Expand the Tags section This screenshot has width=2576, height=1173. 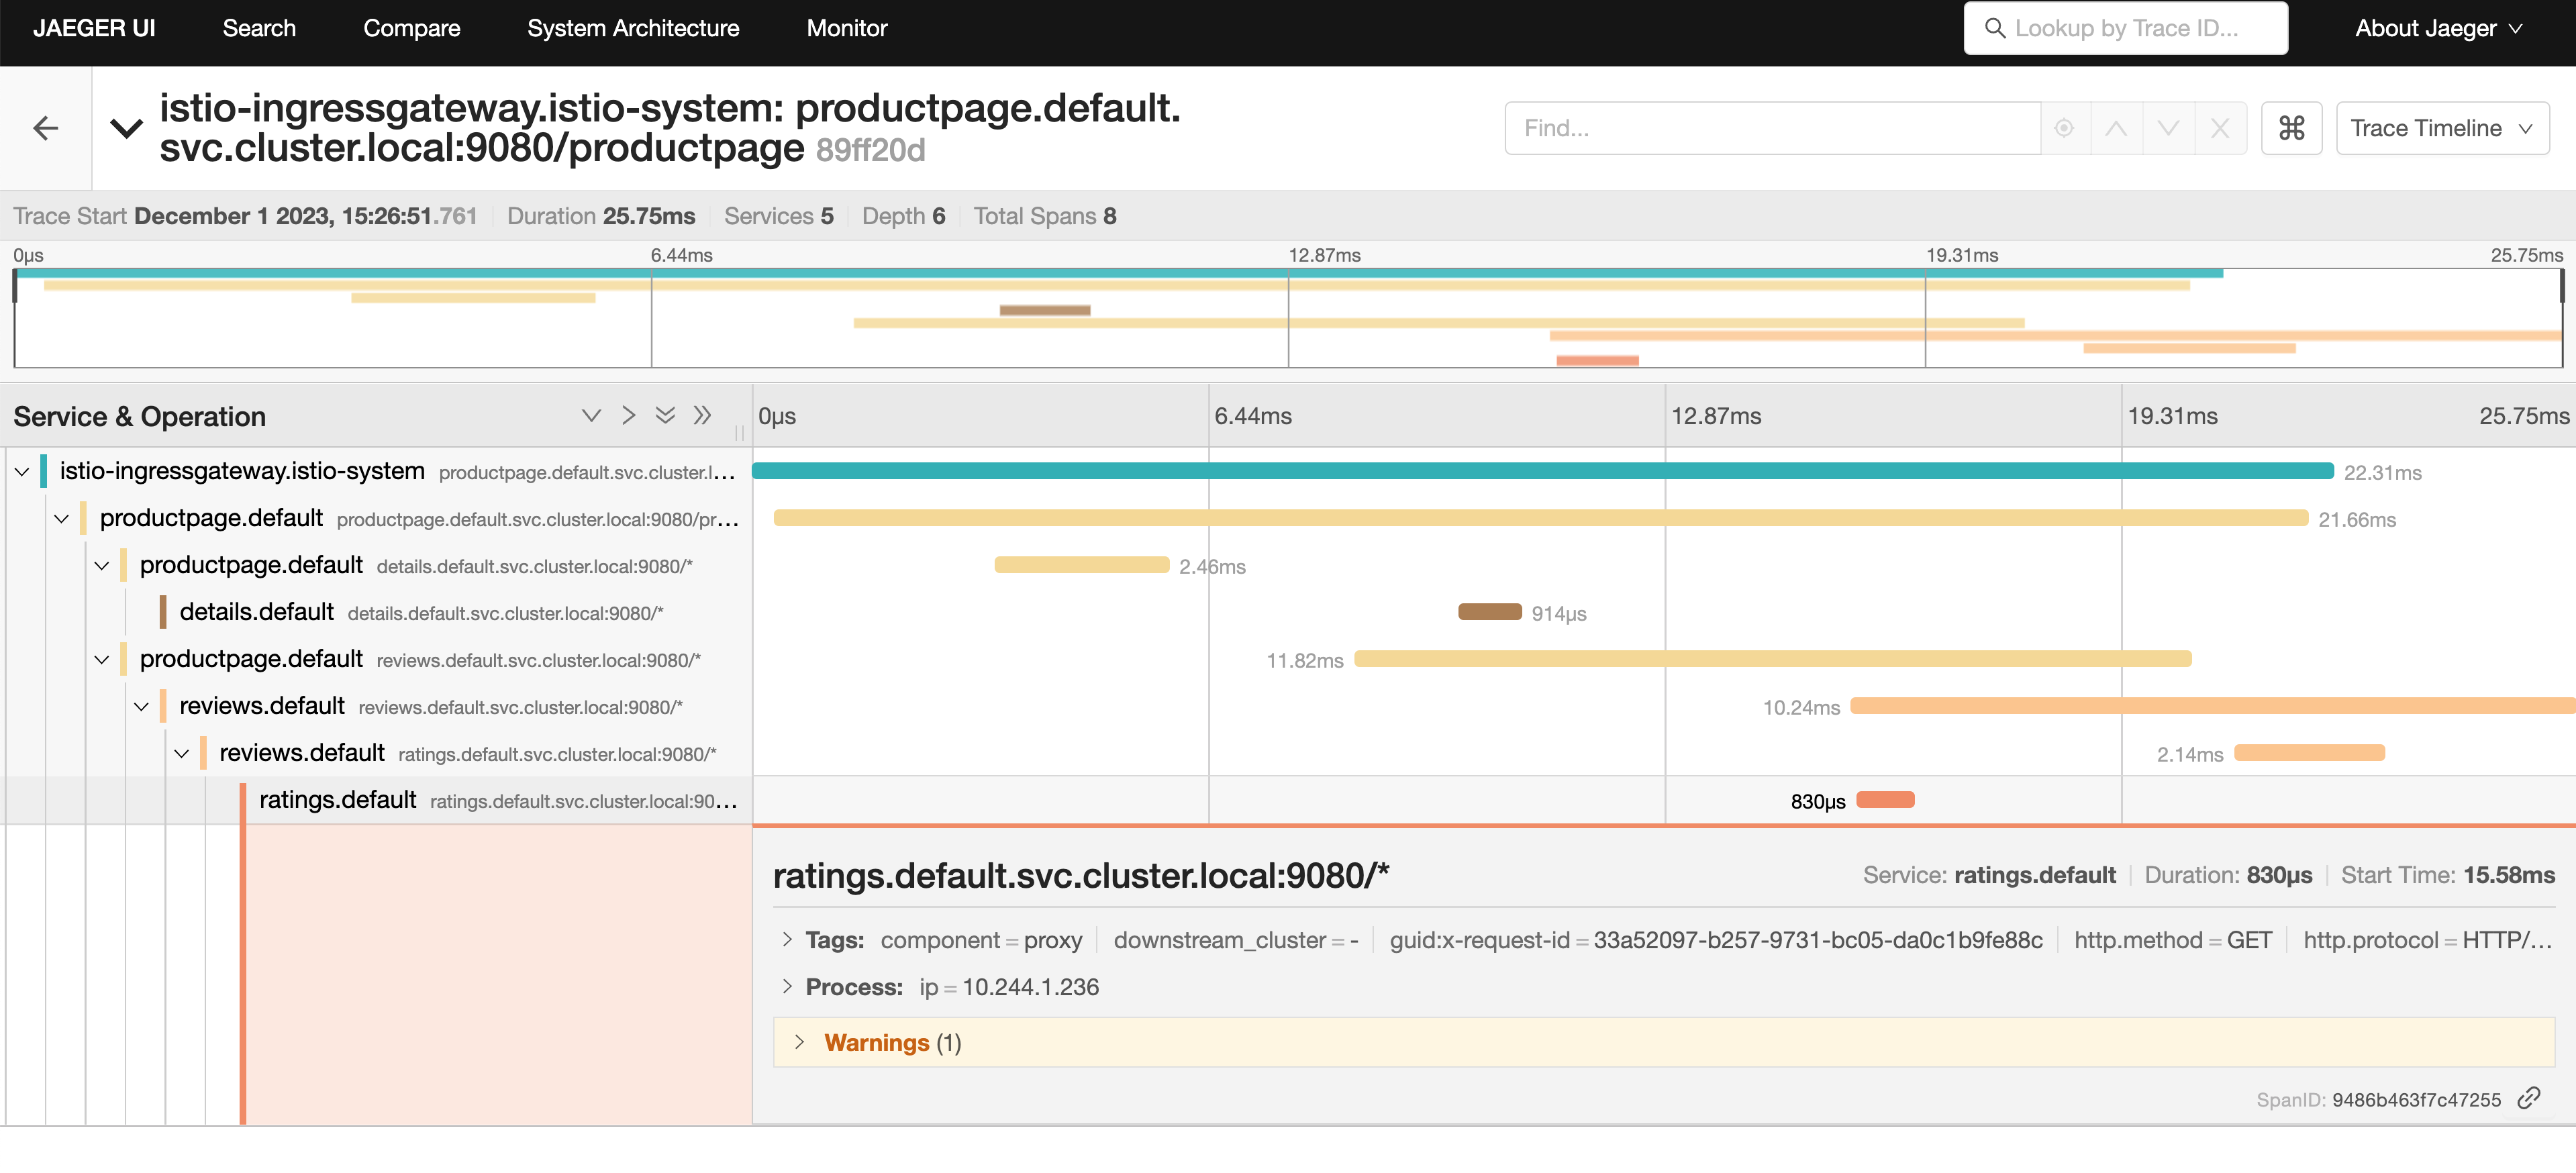[x=787, y=939]
